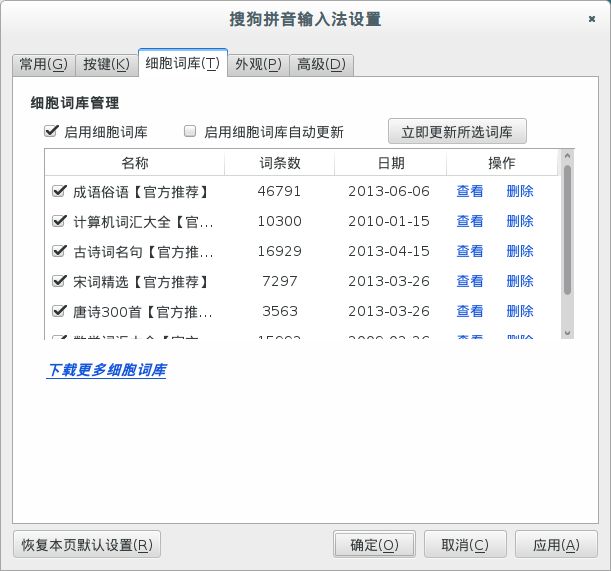Click date 2013-06-06
611x571 pixels.
tap(389, 191)
